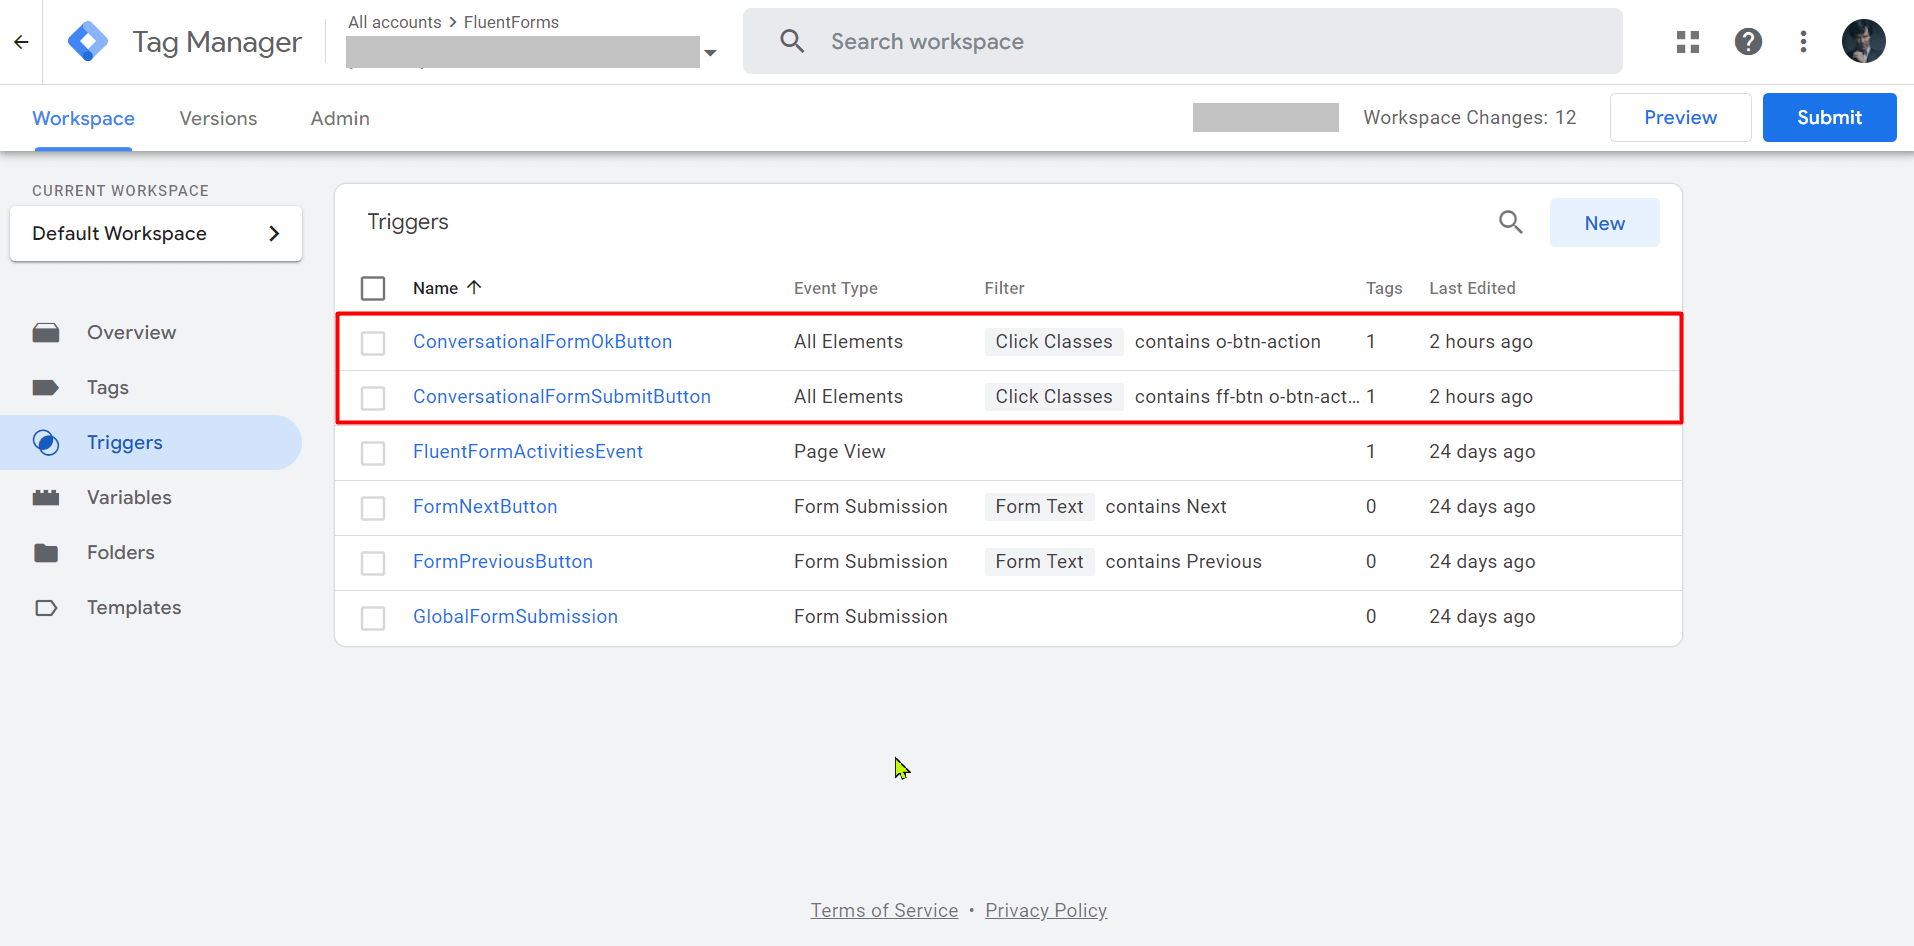This screenshot has width=1914, height=946.
Task: Click into the Search workspace field
Action: point(1182,41)
